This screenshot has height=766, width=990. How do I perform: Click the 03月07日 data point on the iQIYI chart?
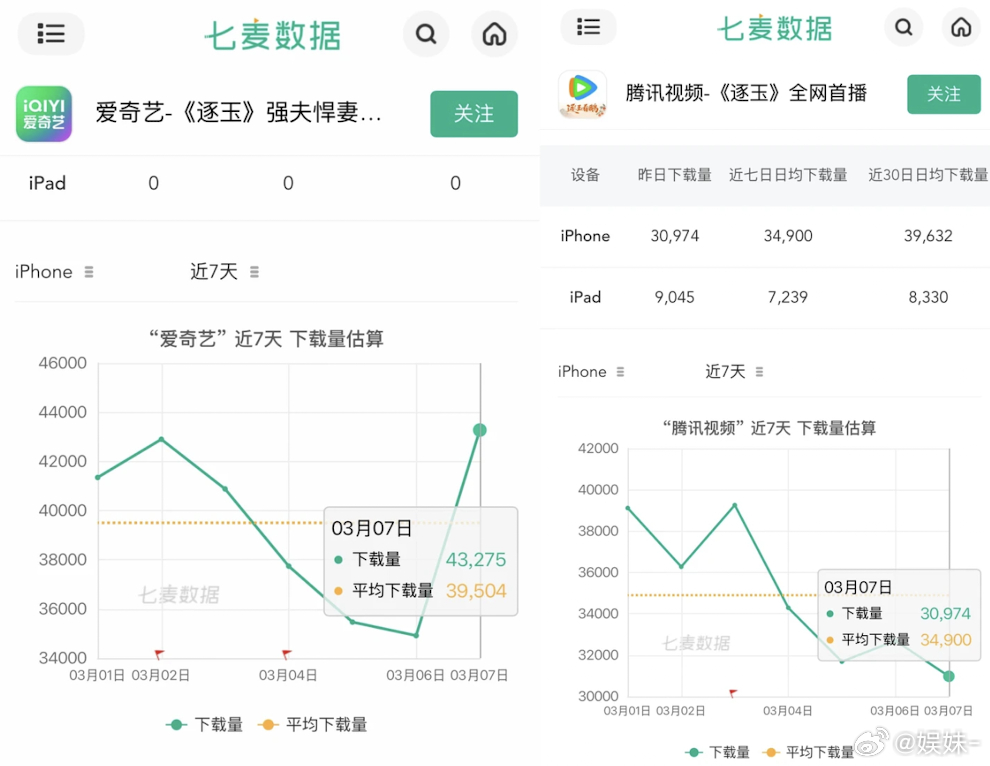tap(479, 430)
